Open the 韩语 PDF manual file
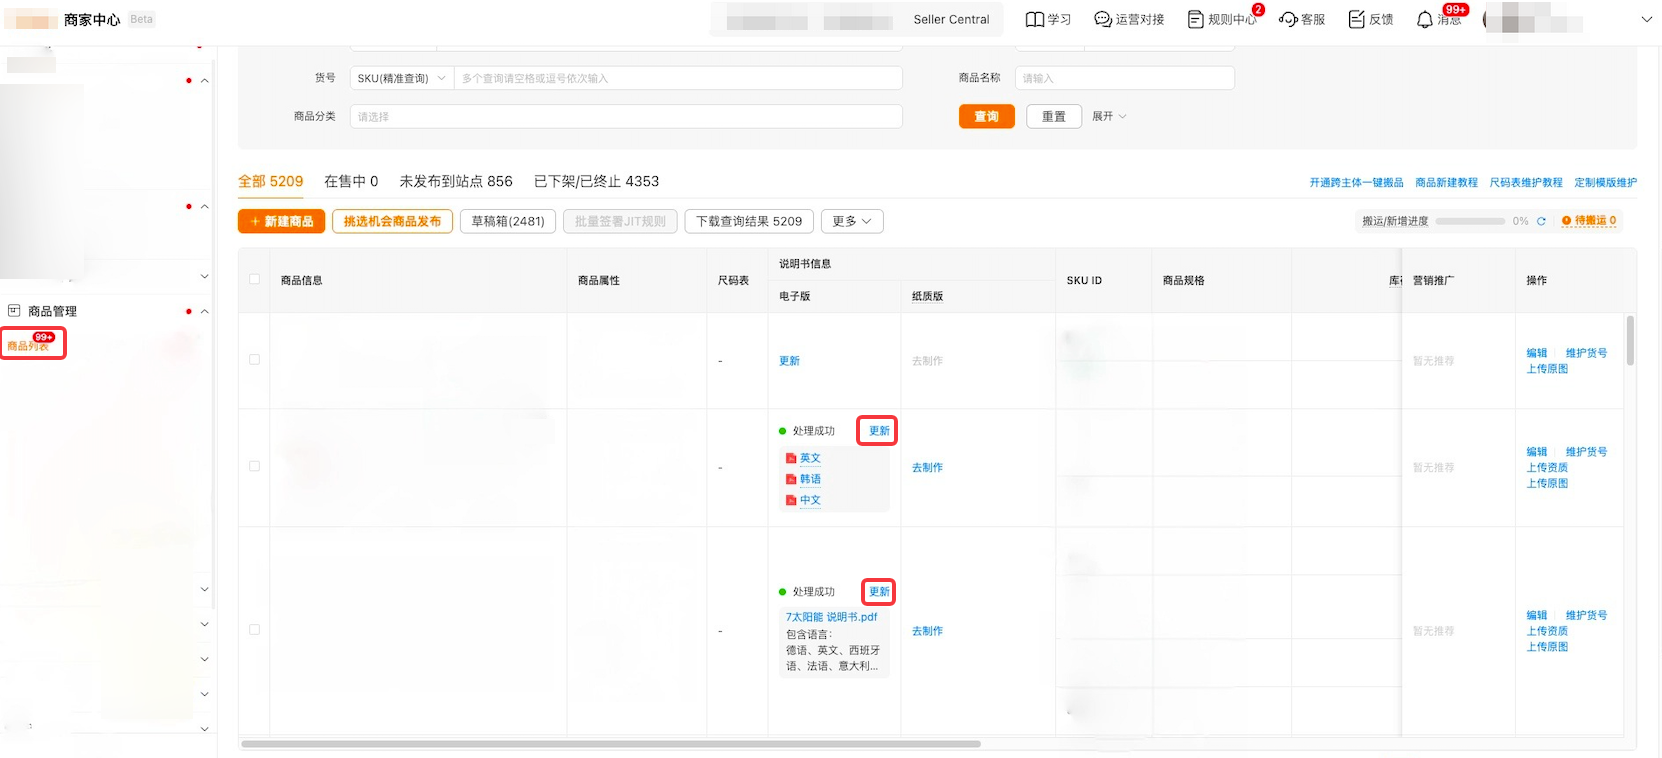1662x758 pixels. pyautogui.click(x=810, y=479)
